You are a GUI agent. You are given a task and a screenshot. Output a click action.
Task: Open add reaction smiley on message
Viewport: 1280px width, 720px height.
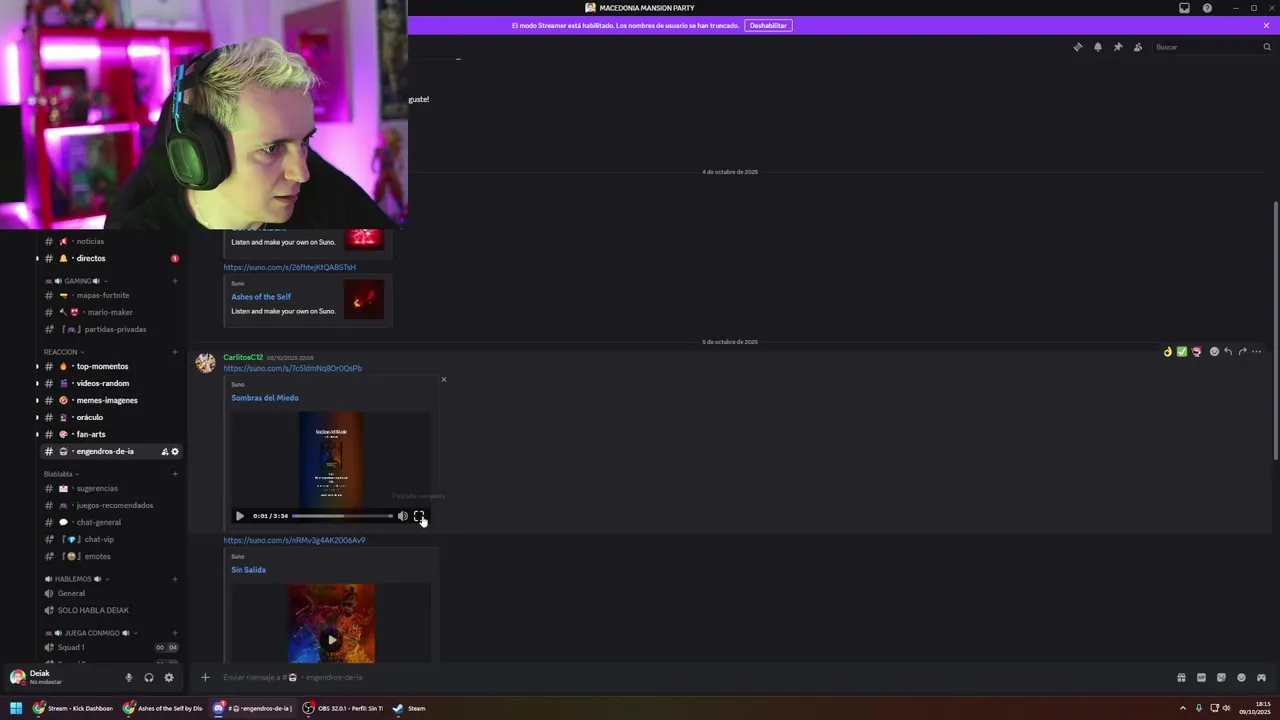point(1214,352)
